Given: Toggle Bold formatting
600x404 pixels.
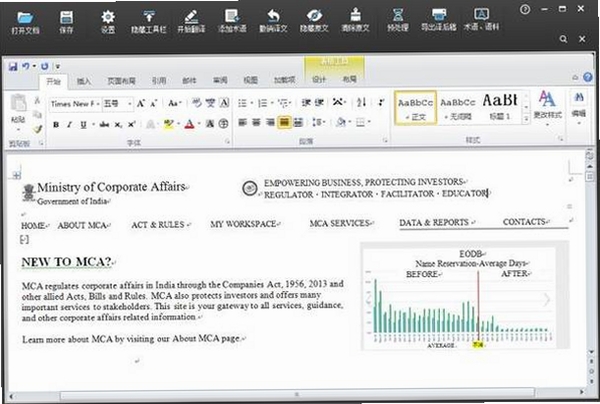Looking at the screenshot, I should [56, 125].
